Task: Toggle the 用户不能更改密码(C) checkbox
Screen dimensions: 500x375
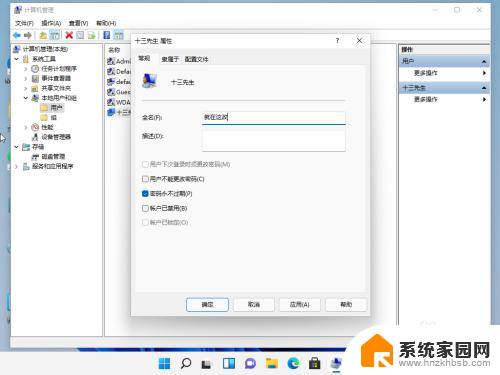Action: pyautogui.click(x=145, y=179)
